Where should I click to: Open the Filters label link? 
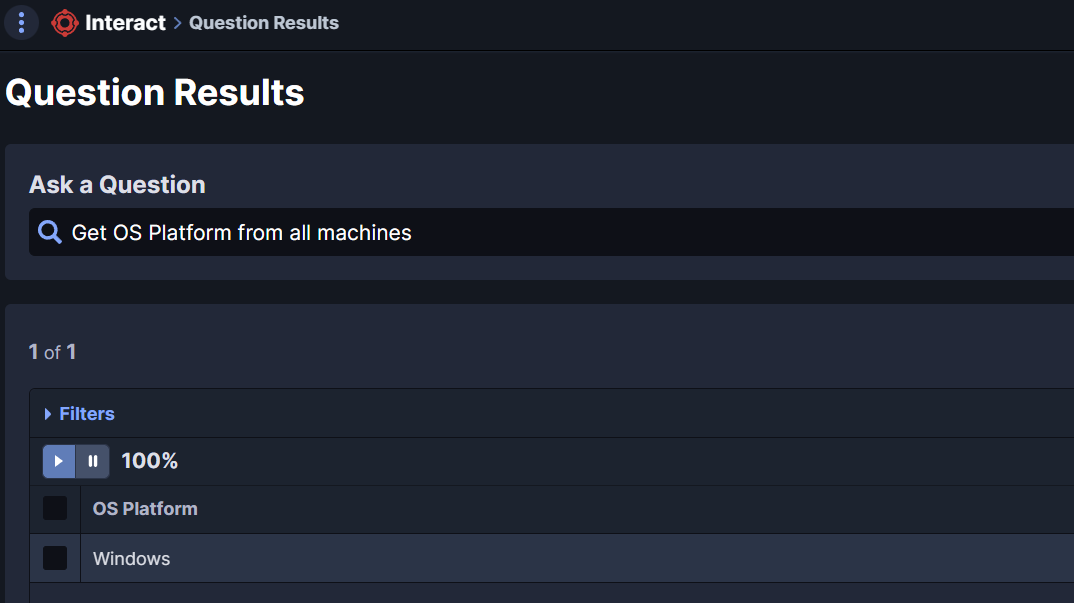(87, 414)
